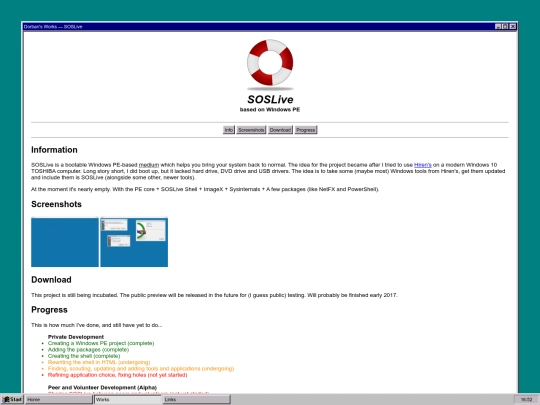540x405 pixels.
Task: Click the SOSLive title text
Action: pos(270,100)
